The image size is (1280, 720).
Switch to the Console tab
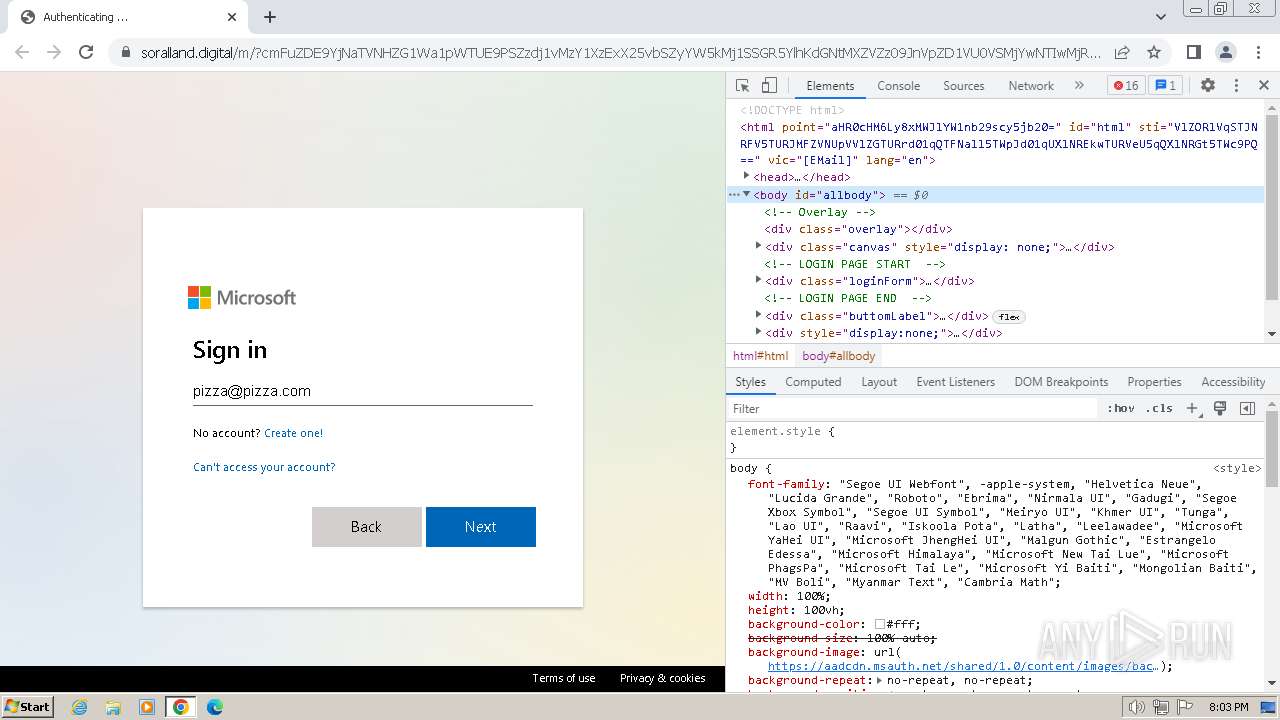pos(898,86)
